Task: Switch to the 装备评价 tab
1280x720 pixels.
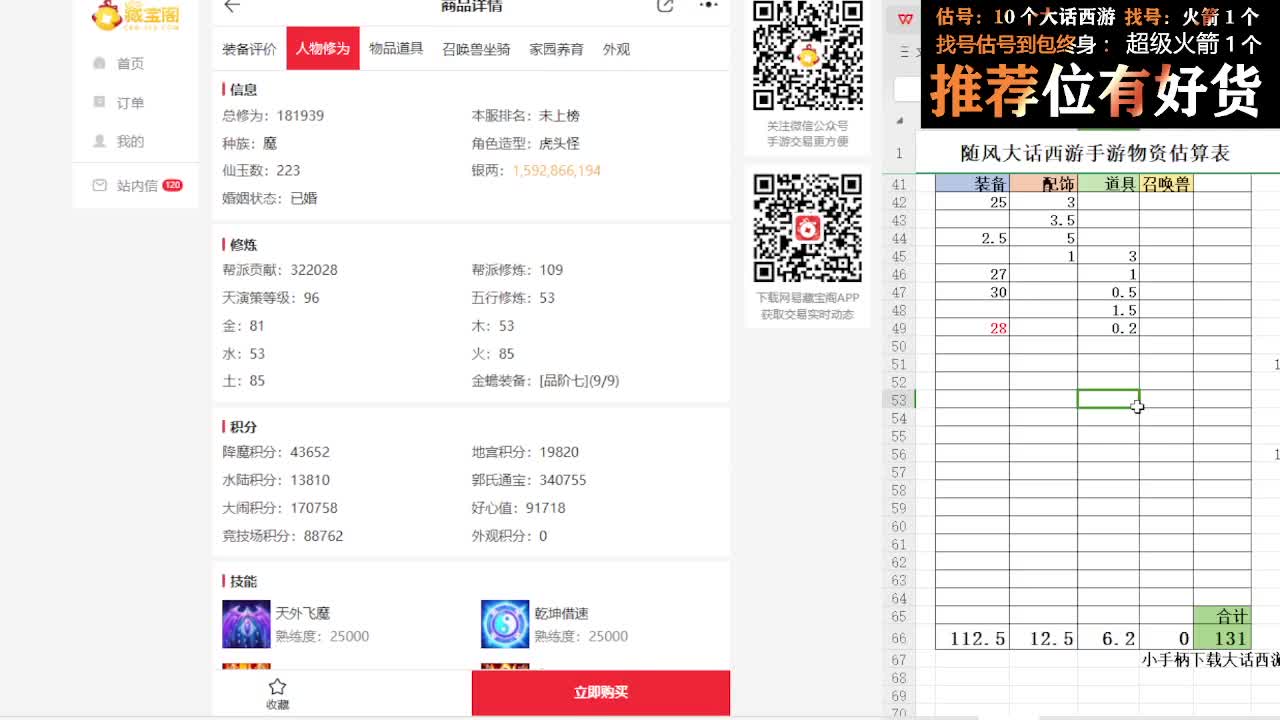Action: click(x=250, y=48)
